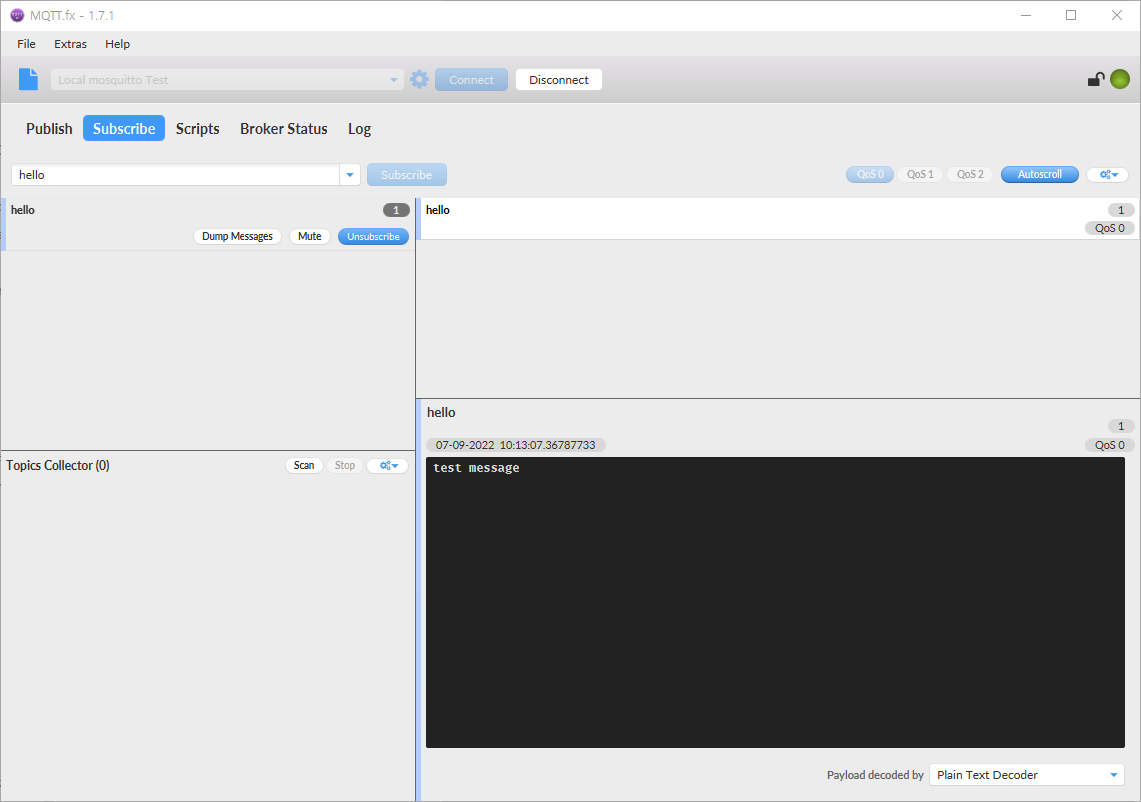Click the hello topic title in message details
Viewport: 1141px width, 802px height.
point(441,413)
